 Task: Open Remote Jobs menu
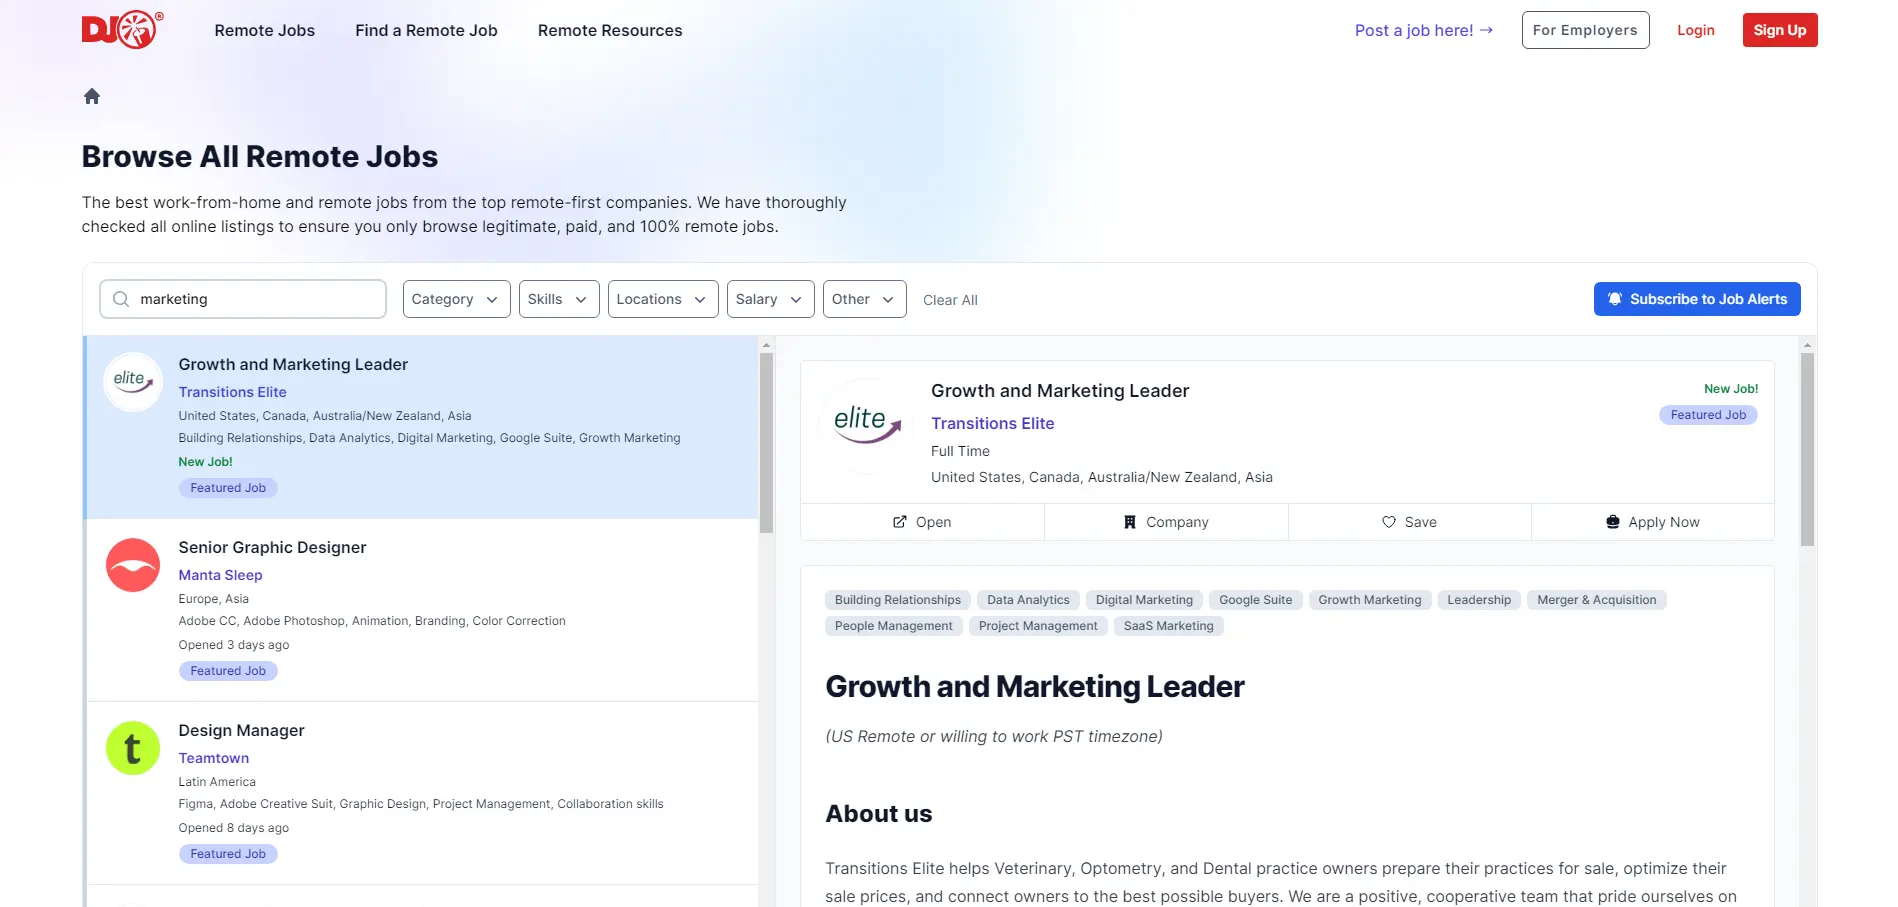[265, 30]
